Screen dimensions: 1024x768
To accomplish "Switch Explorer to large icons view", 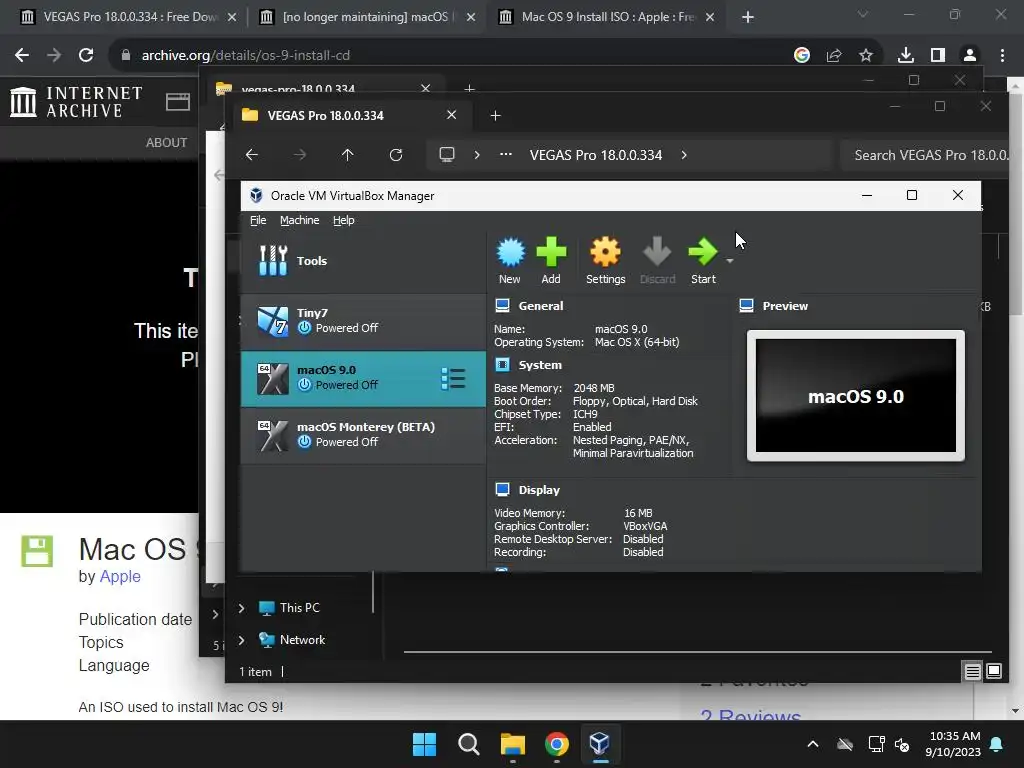I will point(994,671).
